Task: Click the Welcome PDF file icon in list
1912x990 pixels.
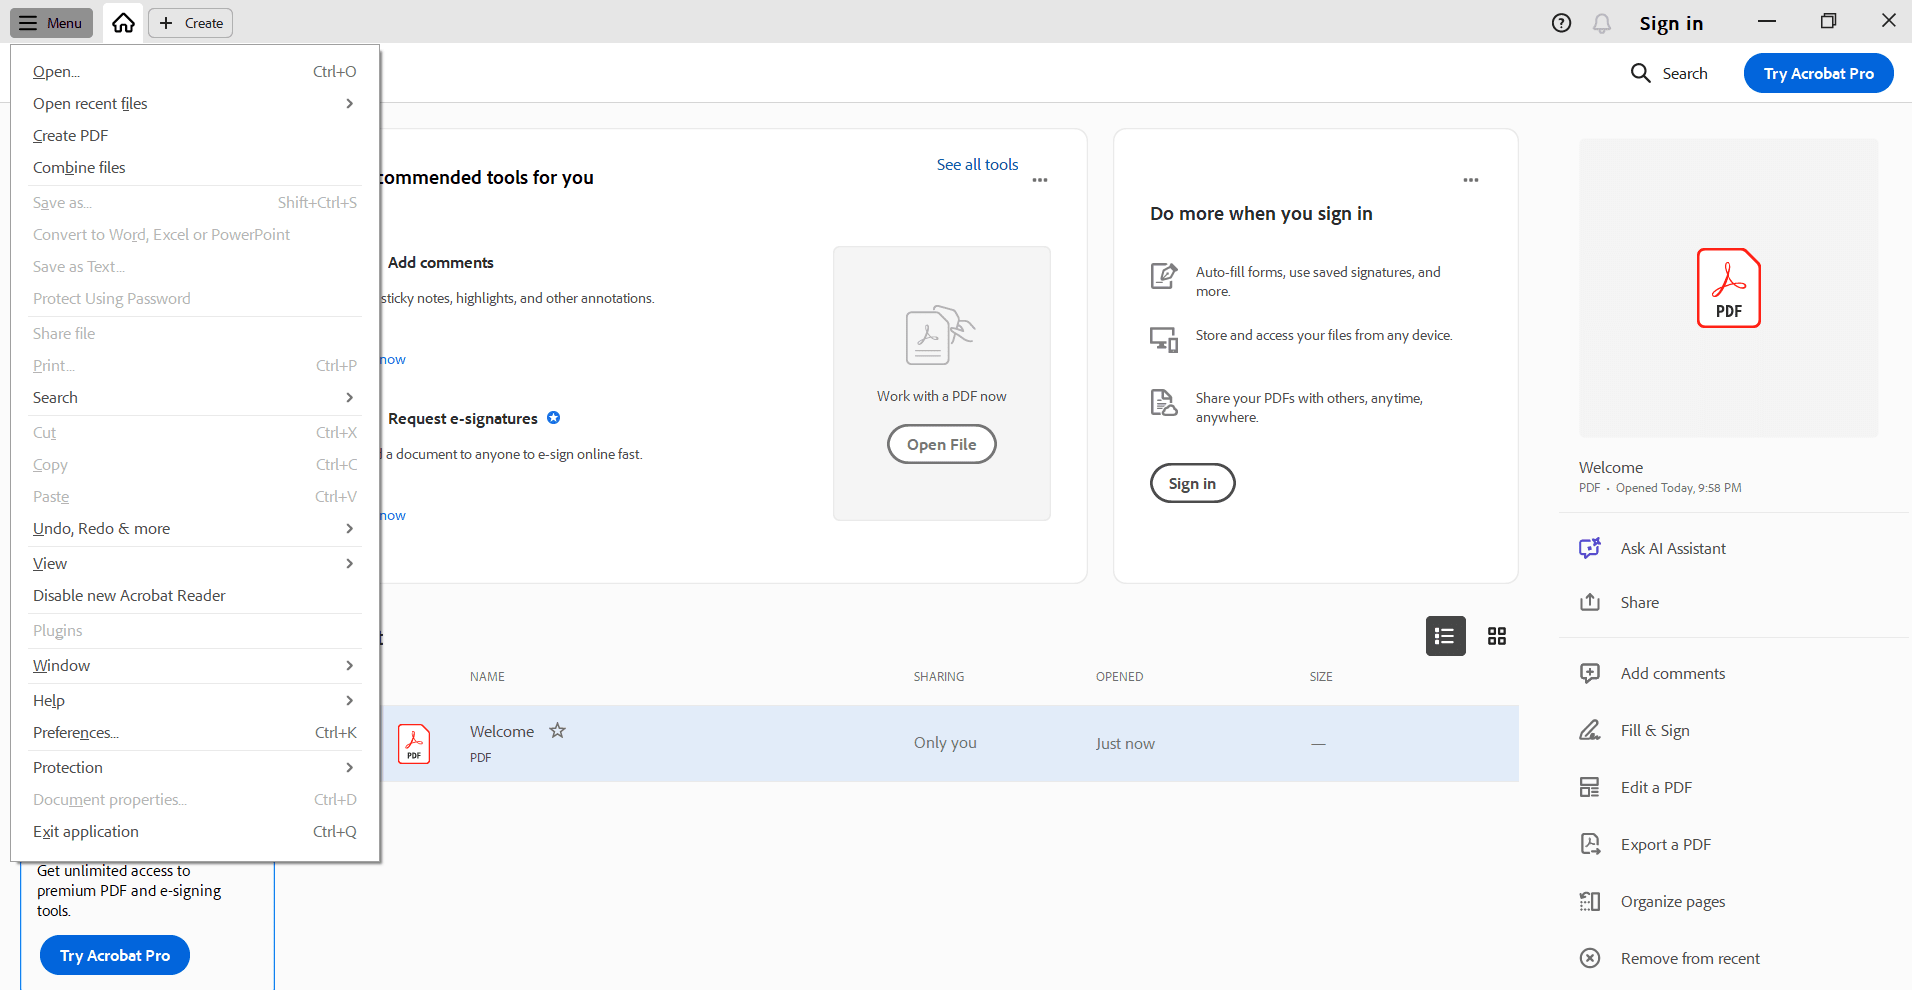Action: point(414,744)
